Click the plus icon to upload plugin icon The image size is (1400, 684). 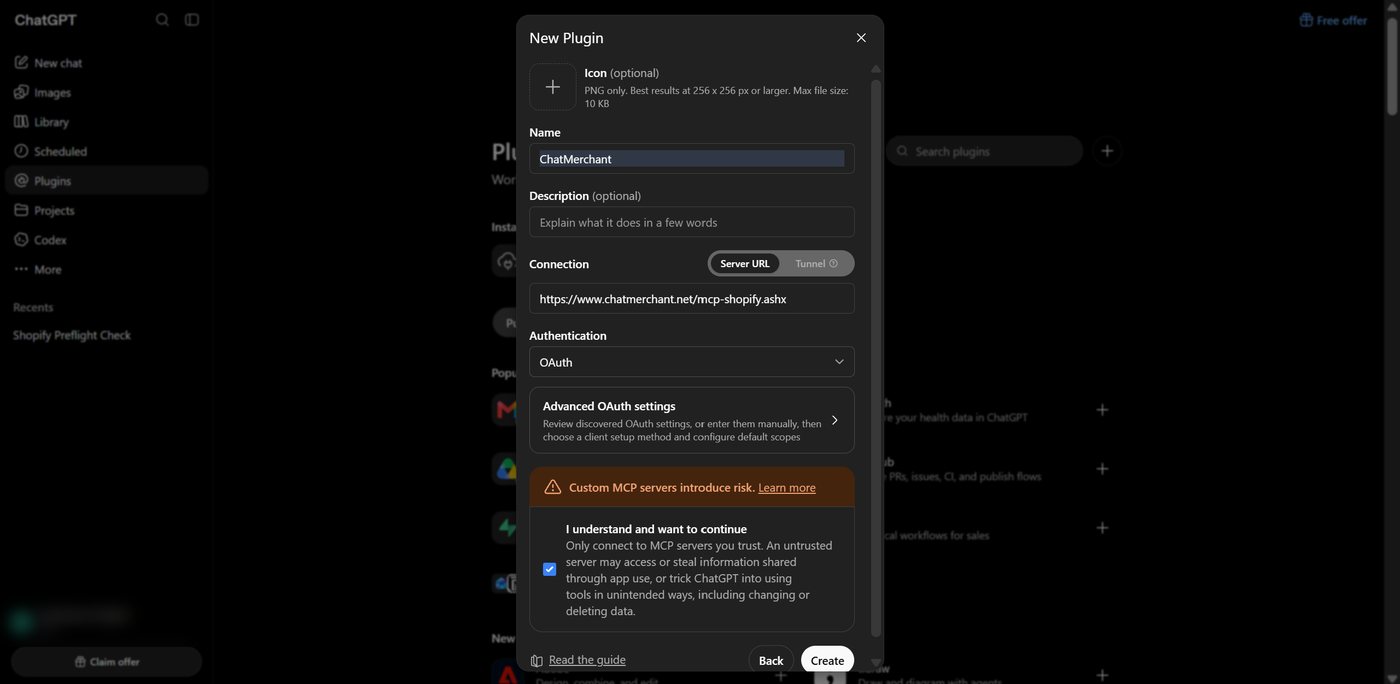pos(552,87)
